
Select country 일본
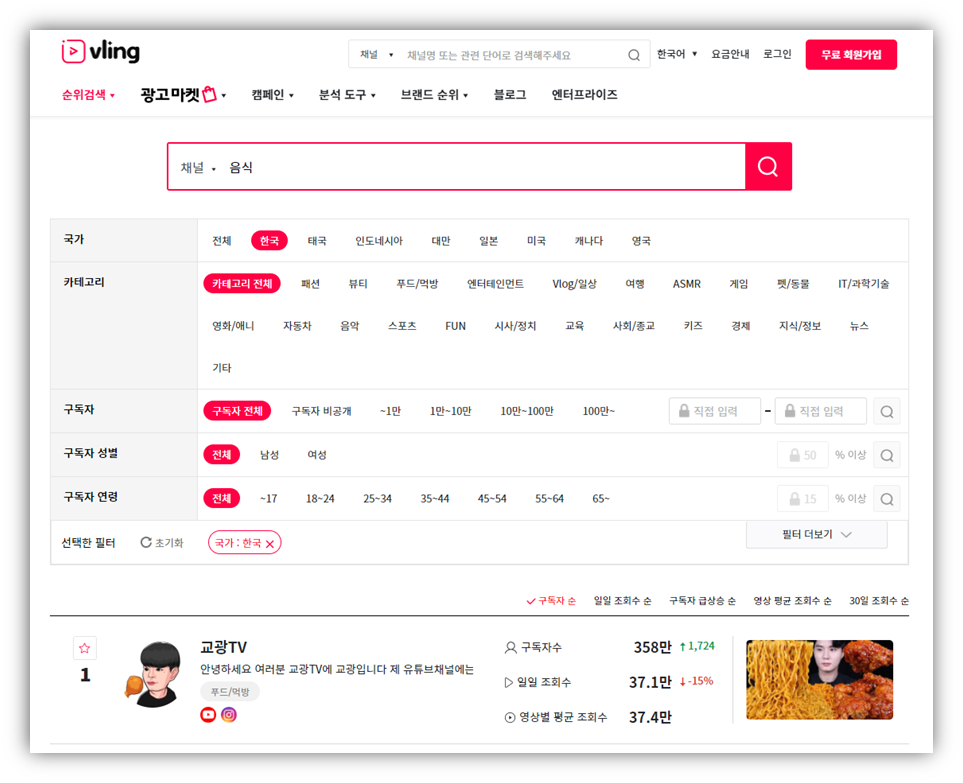[488, 241]
